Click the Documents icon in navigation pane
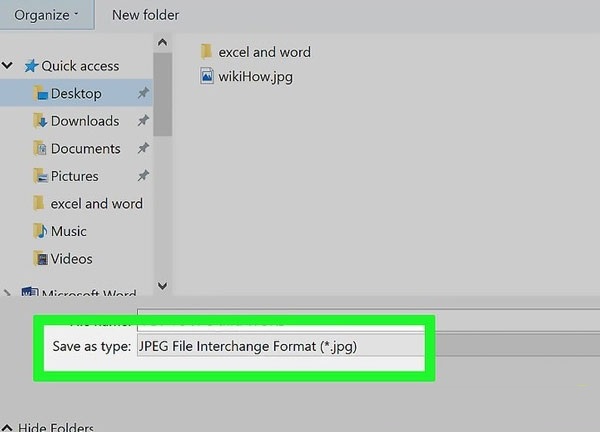 pyautogui.click(x=40, y=148)
